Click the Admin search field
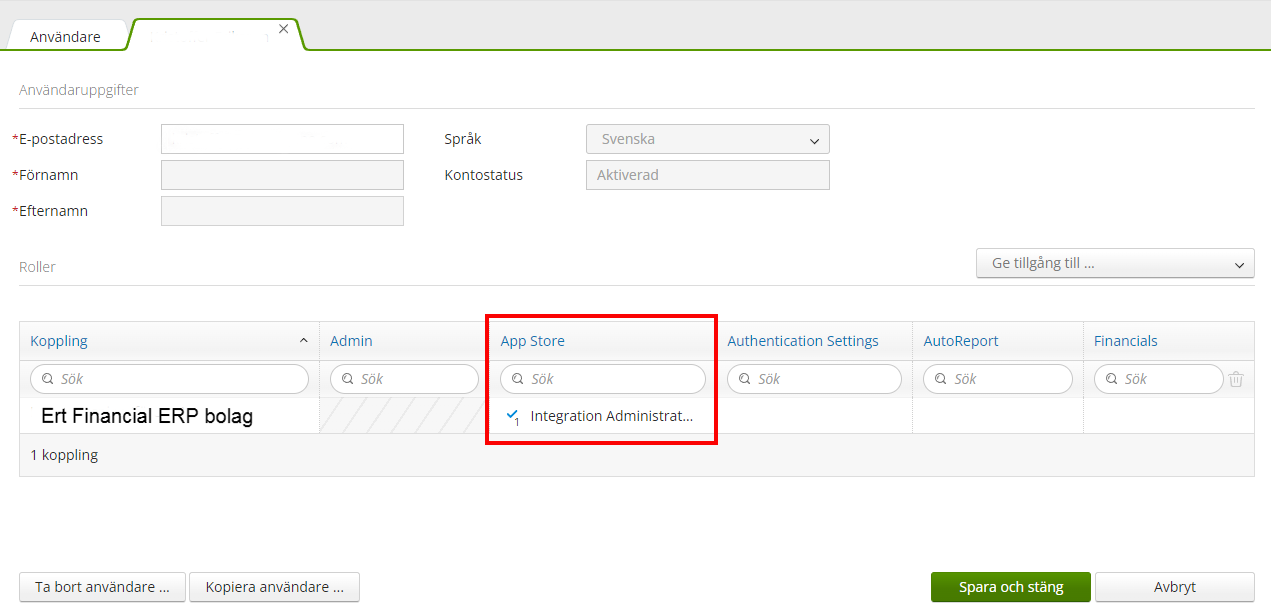Screen dimensions: 1271x613 [x=404, y=379]
